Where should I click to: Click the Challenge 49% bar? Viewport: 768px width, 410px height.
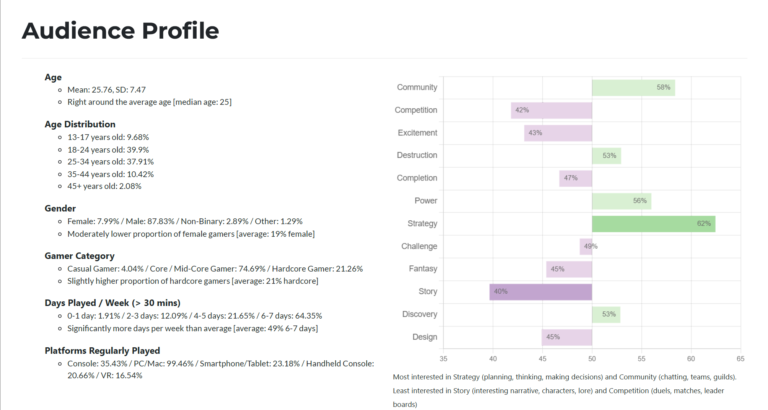(586, 246)
